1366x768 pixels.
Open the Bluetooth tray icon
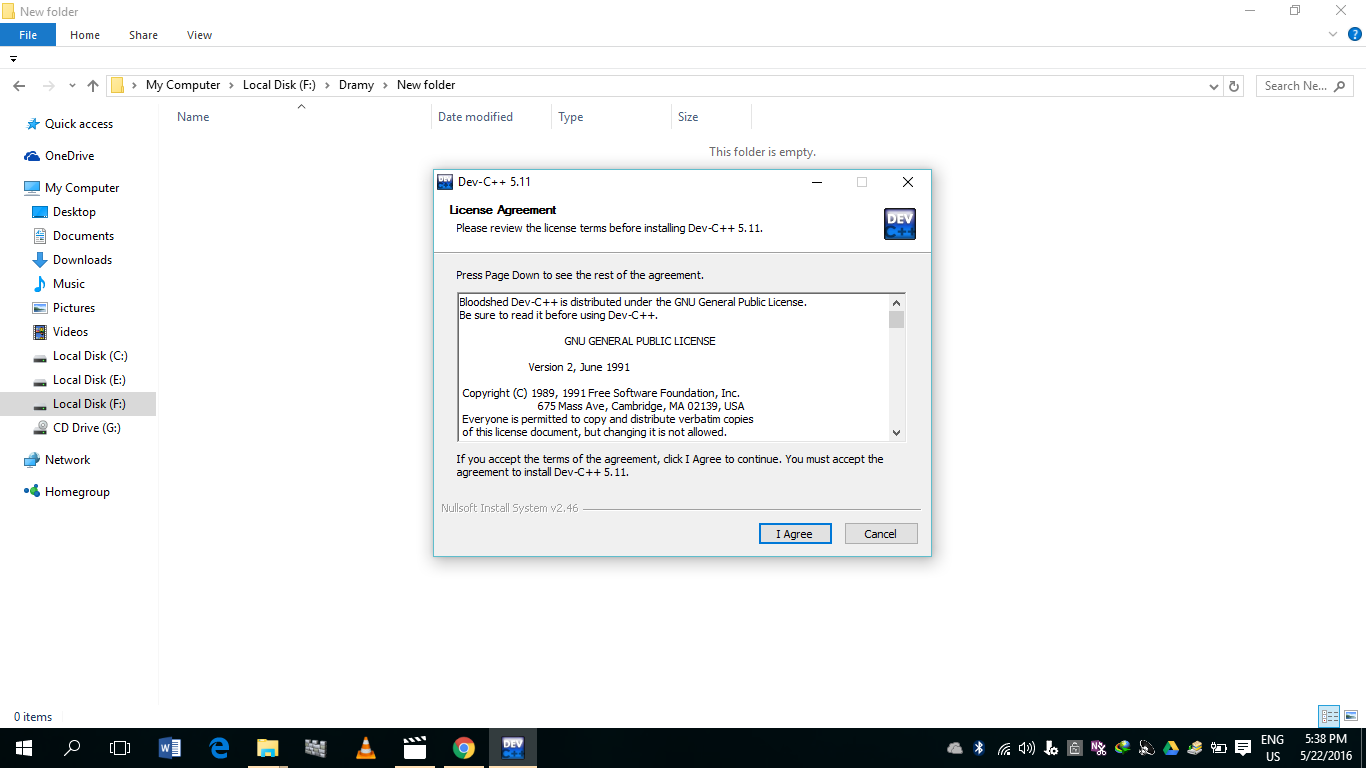coord(979,748)
